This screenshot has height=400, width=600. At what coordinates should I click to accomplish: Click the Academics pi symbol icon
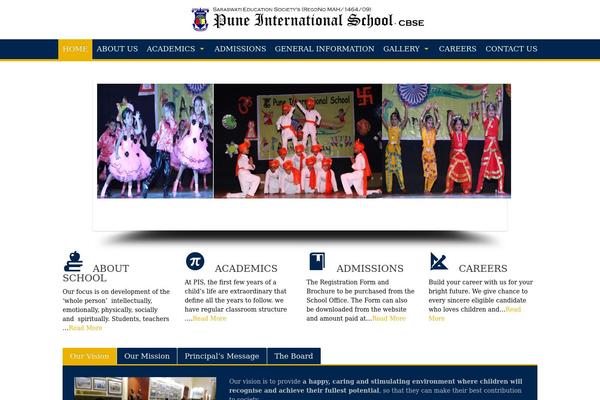(195, 261)
